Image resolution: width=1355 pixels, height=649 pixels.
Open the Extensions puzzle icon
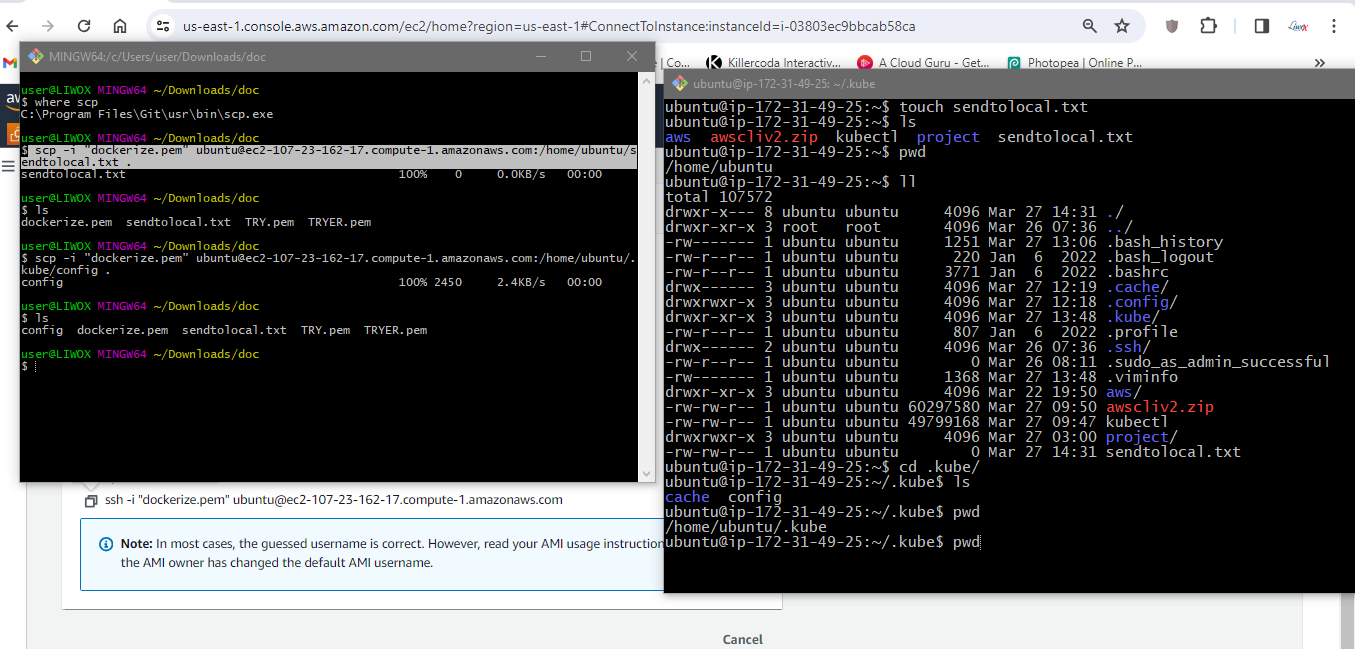pyautogui.click(x=1209, y=26)
